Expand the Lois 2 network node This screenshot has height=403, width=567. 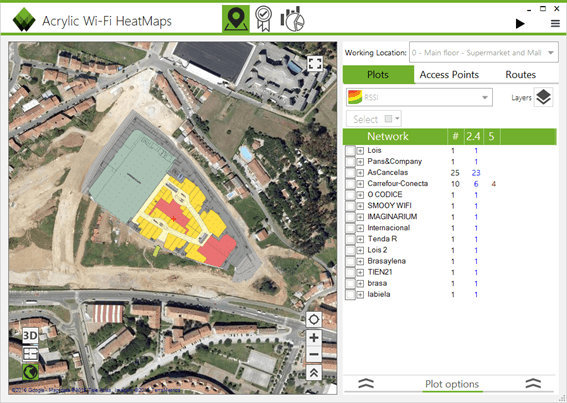coord(360,250)
